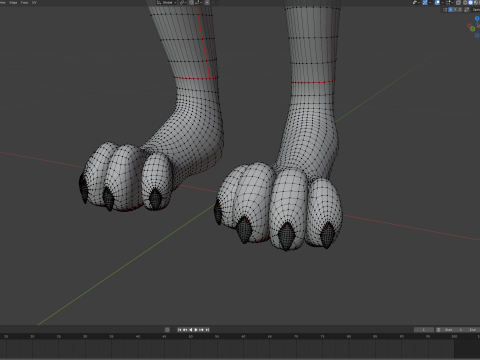Switch to wireframe shading

click(465, 2)
